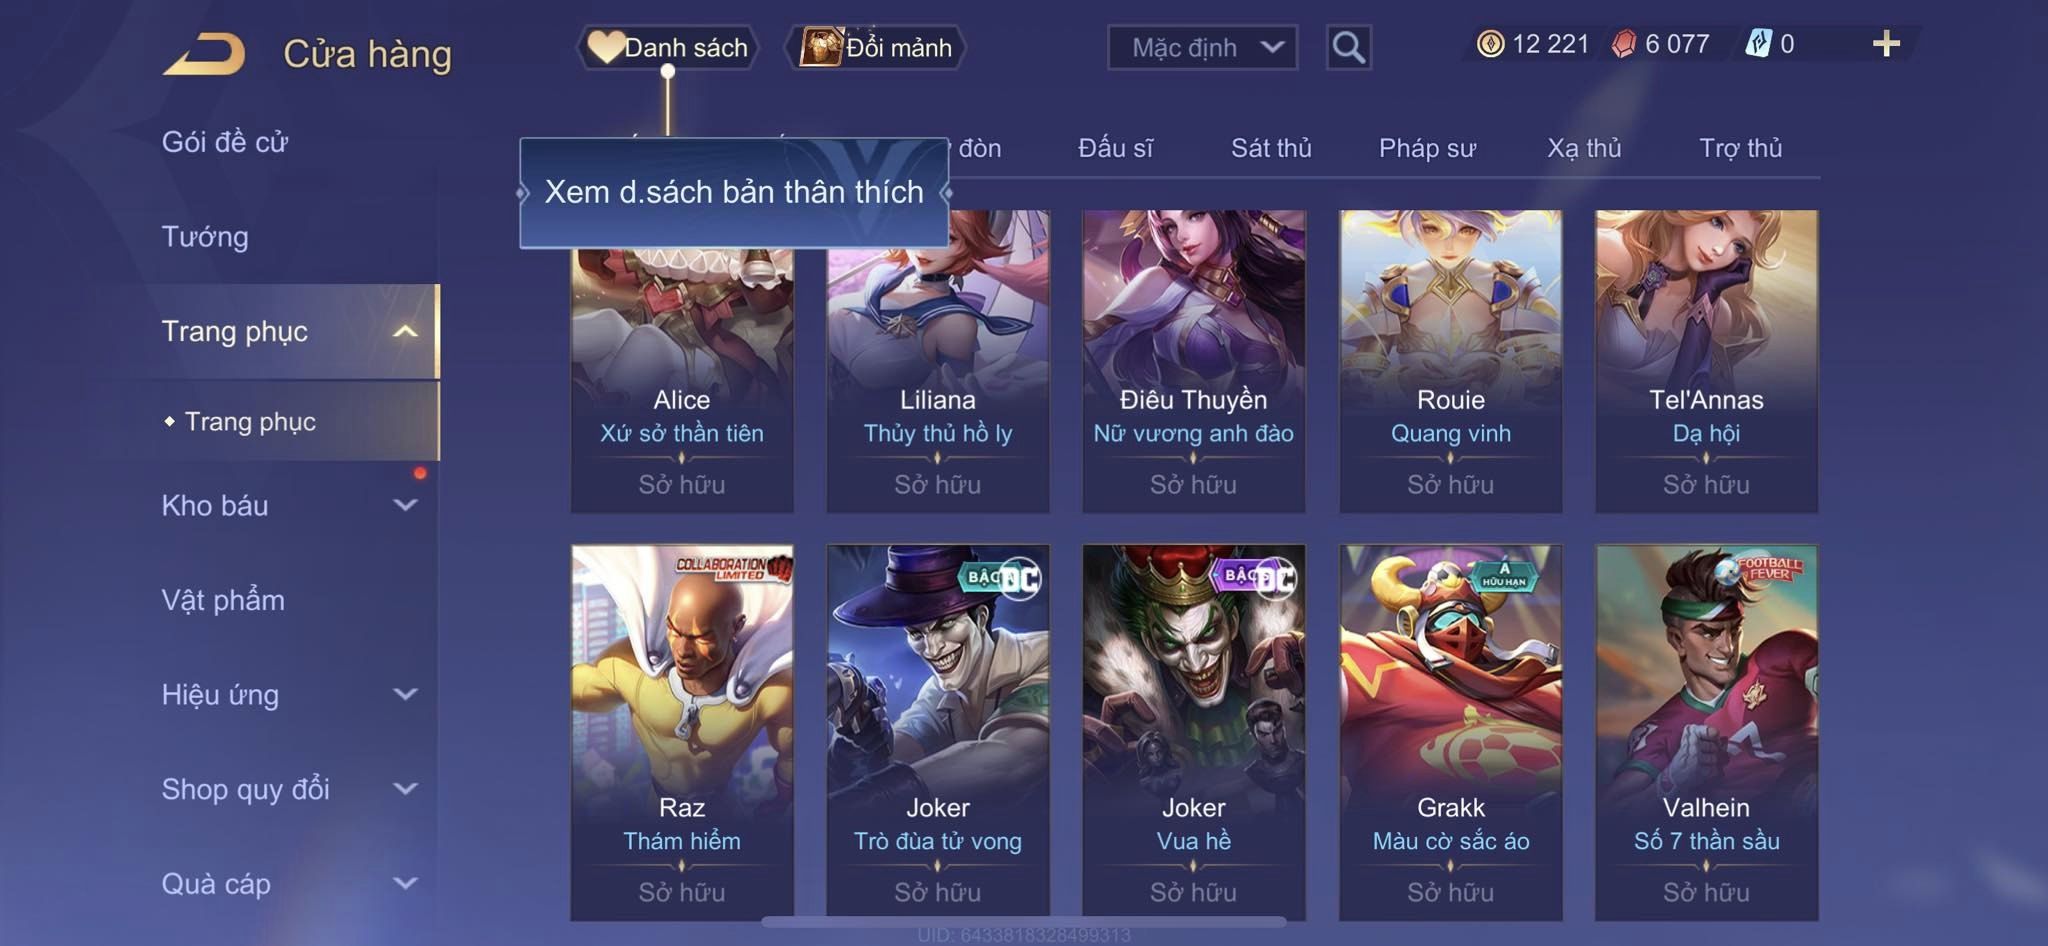The image size is (2048, 946).
Task: Open Gói đề cử in sidebar
Action: point(225,142)
